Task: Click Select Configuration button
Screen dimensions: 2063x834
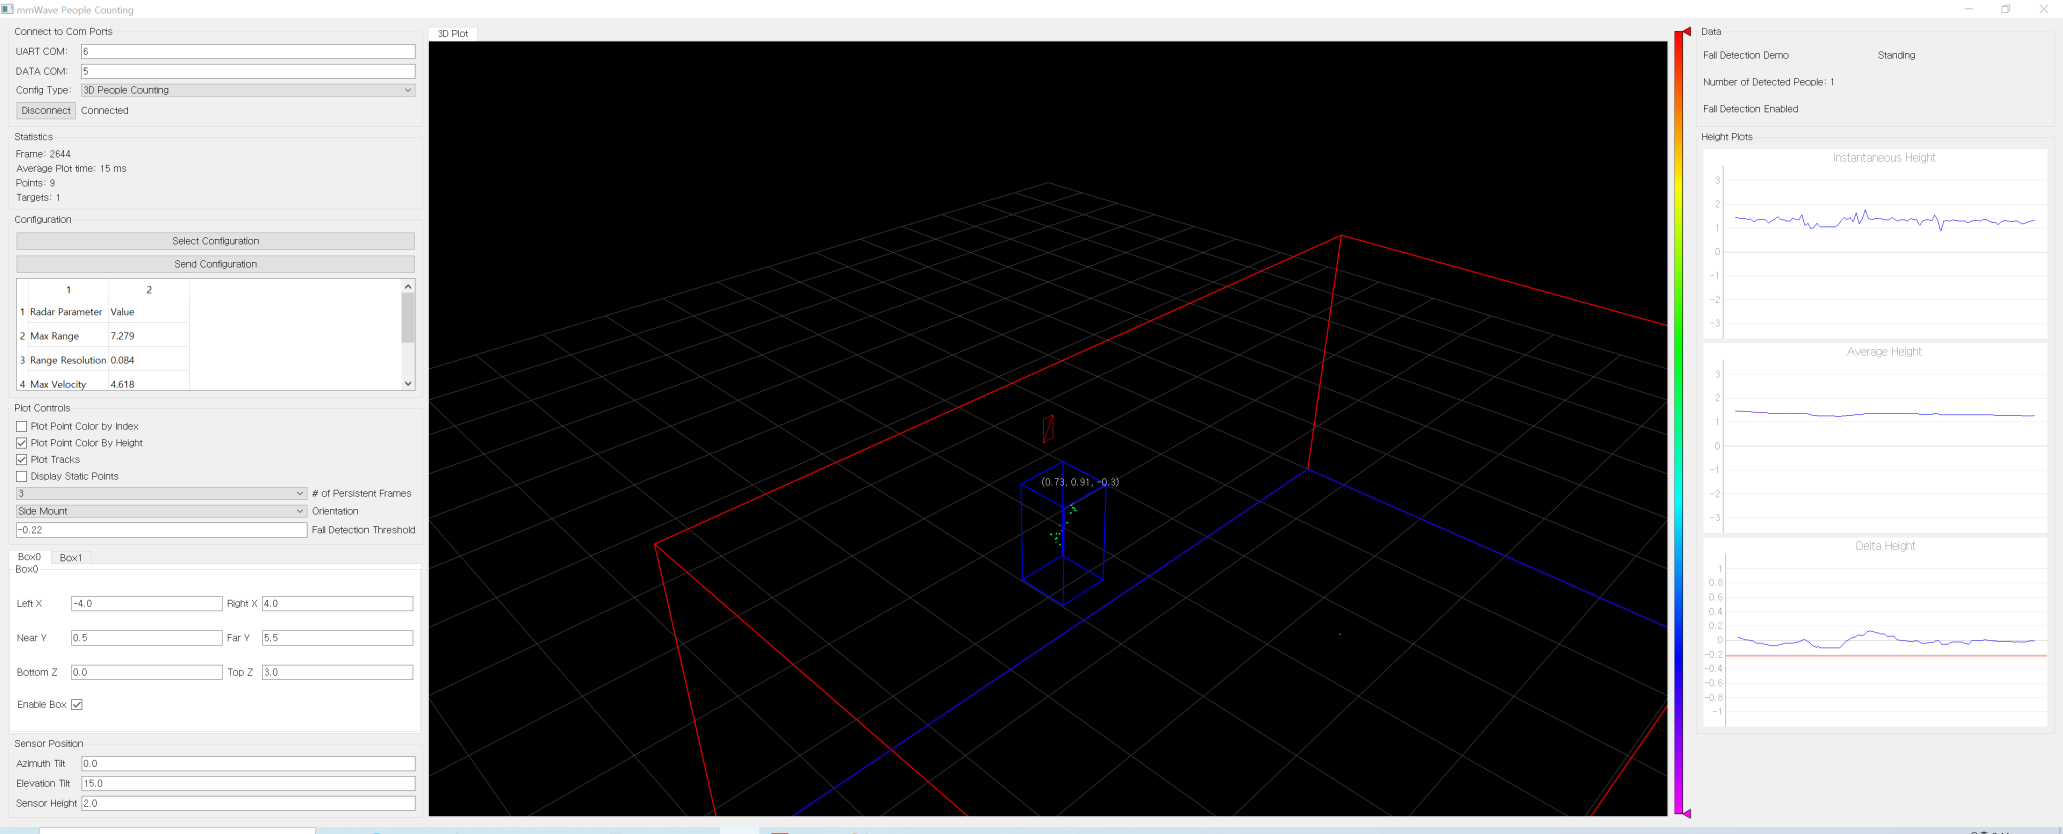Action: pyautogui.click(x=215, y=241)
